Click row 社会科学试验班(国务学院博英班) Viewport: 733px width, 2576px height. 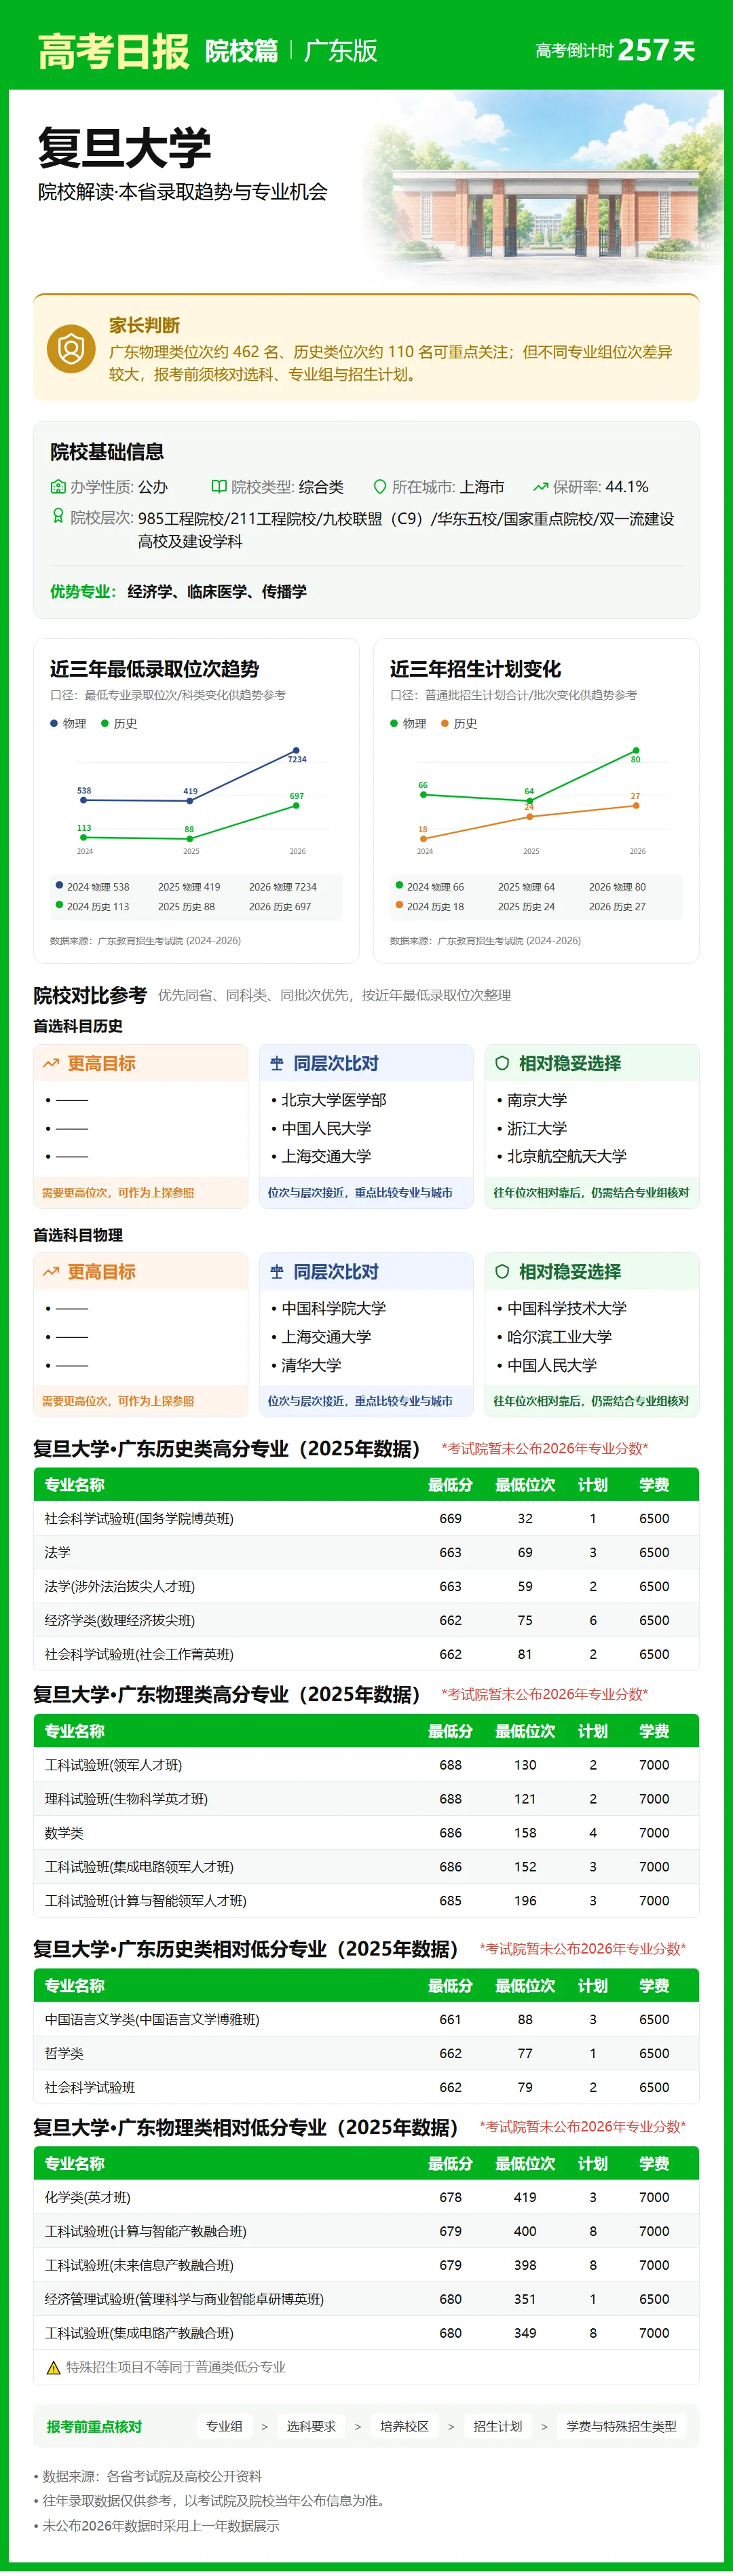366,1518
